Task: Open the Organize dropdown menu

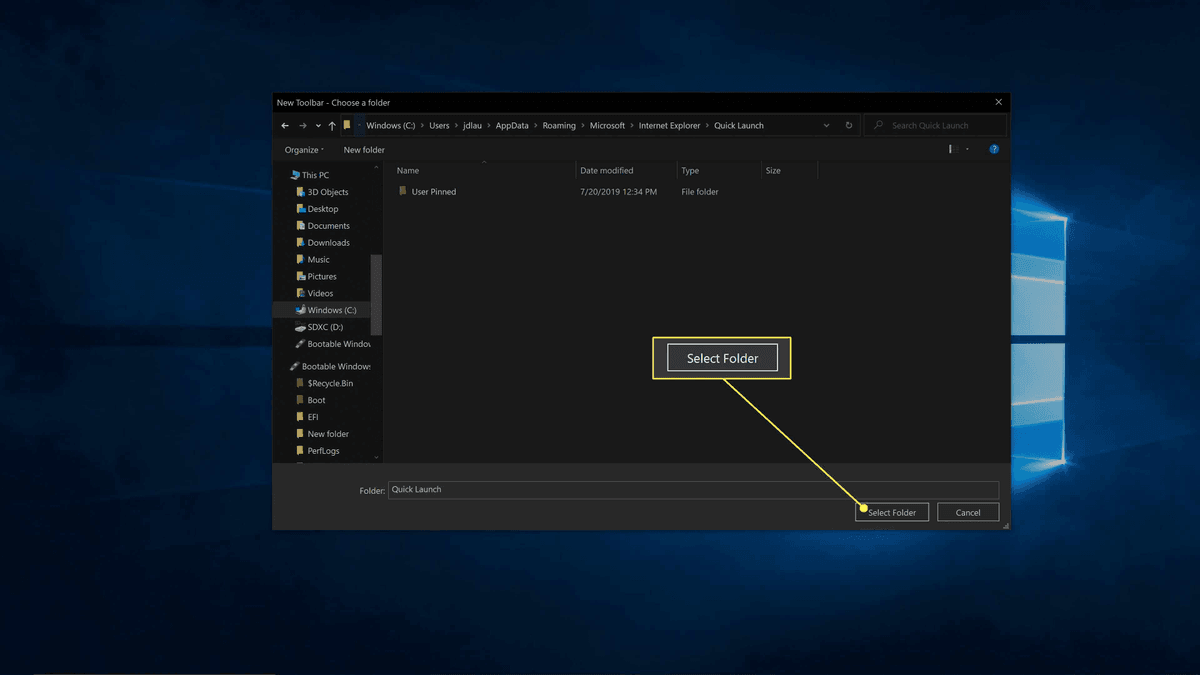Action: [x=303, y=148]
